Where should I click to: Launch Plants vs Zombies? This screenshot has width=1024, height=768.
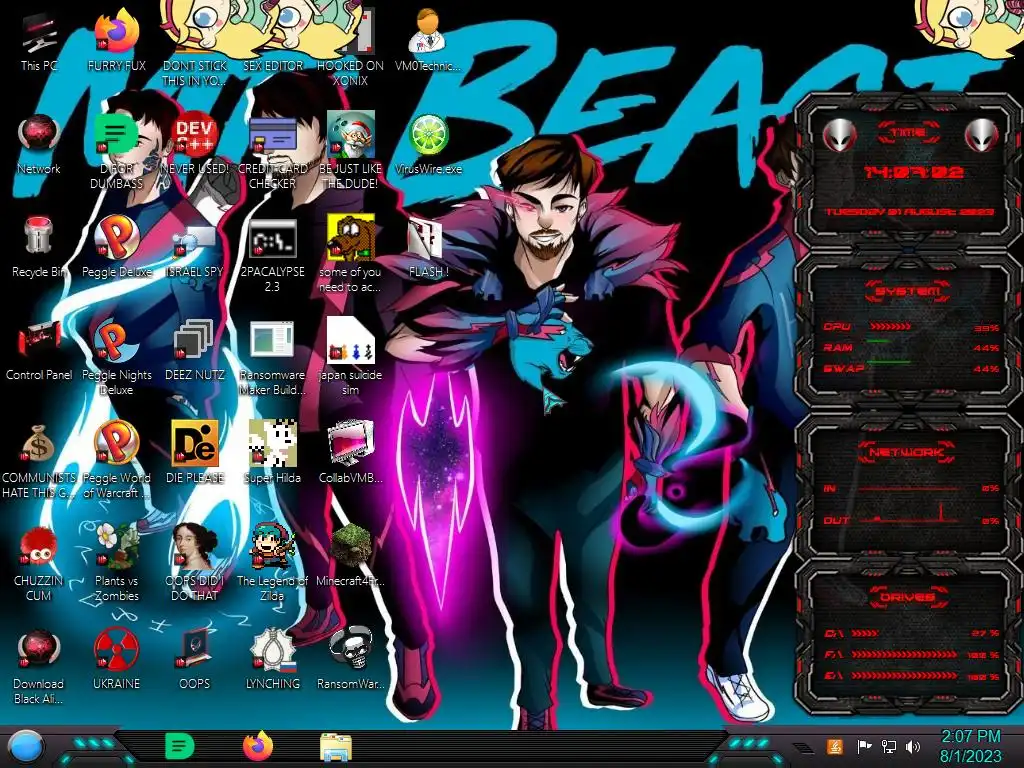pyautogui.click(x=116, y=563)
